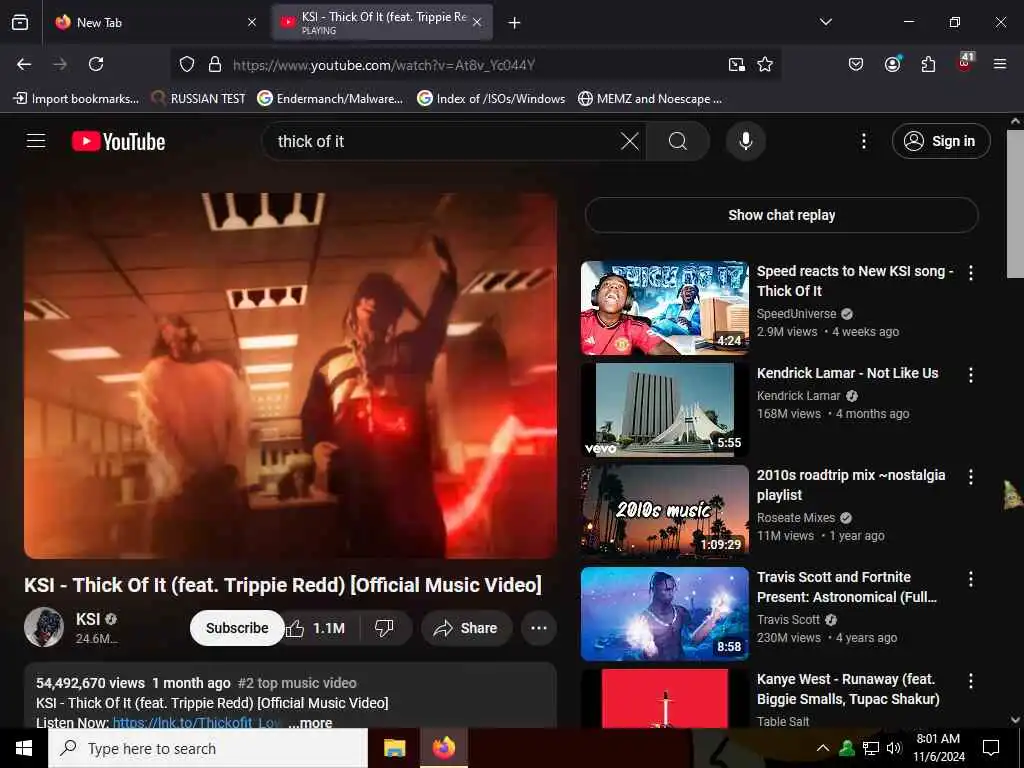Click the video player
The width and height of the screenshot is (1024, 768).
coord(290,376)
